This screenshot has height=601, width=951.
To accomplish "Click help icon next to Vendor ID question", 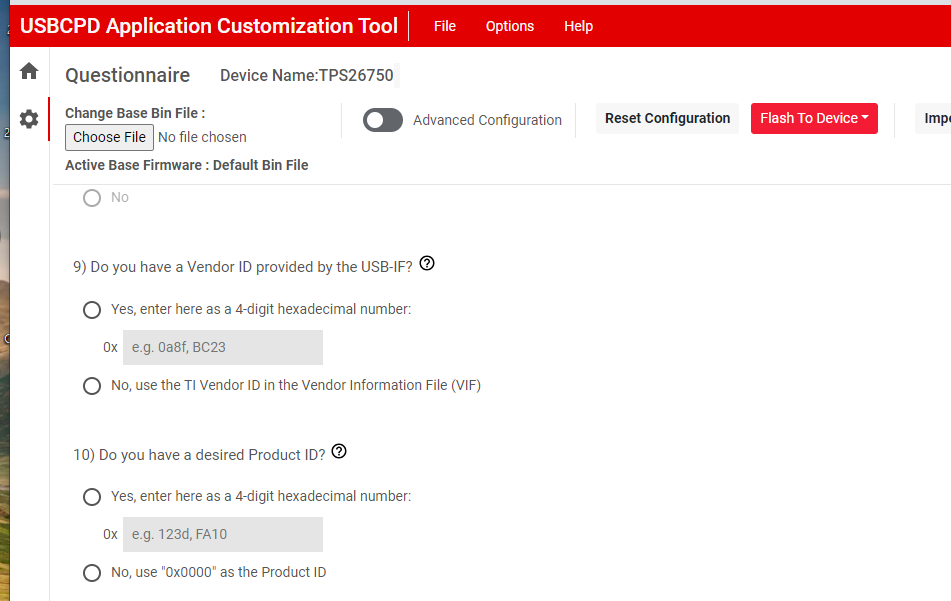I will 427,264.
